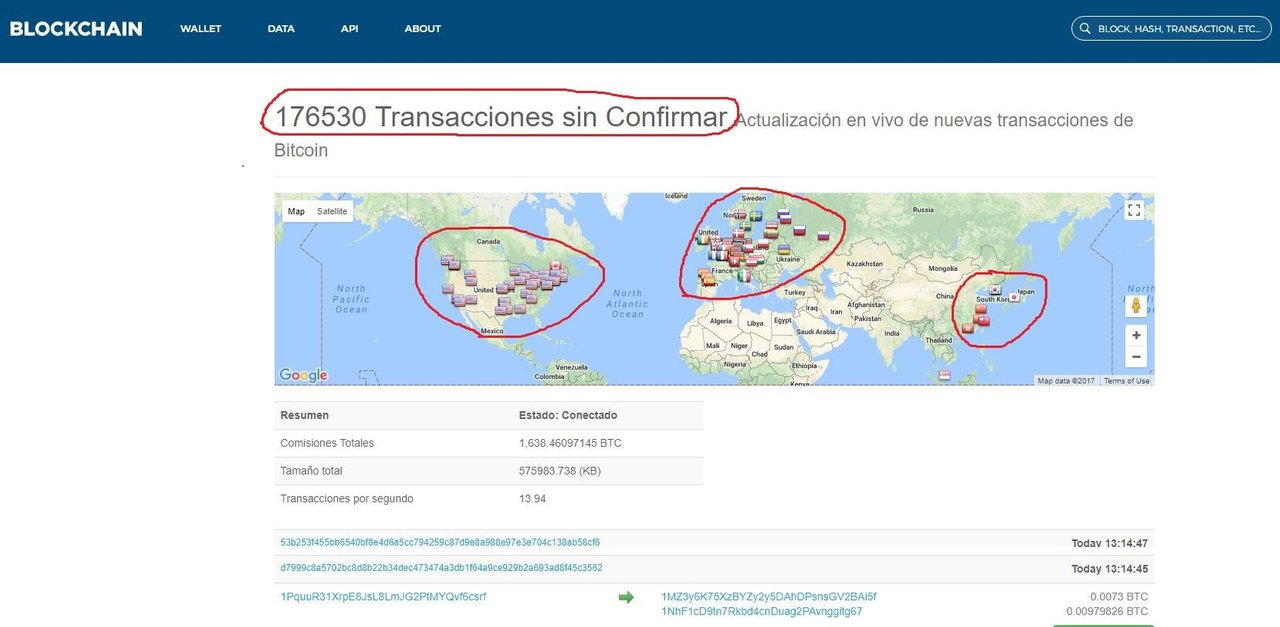Zoom in on the map

coord(1136,335)
